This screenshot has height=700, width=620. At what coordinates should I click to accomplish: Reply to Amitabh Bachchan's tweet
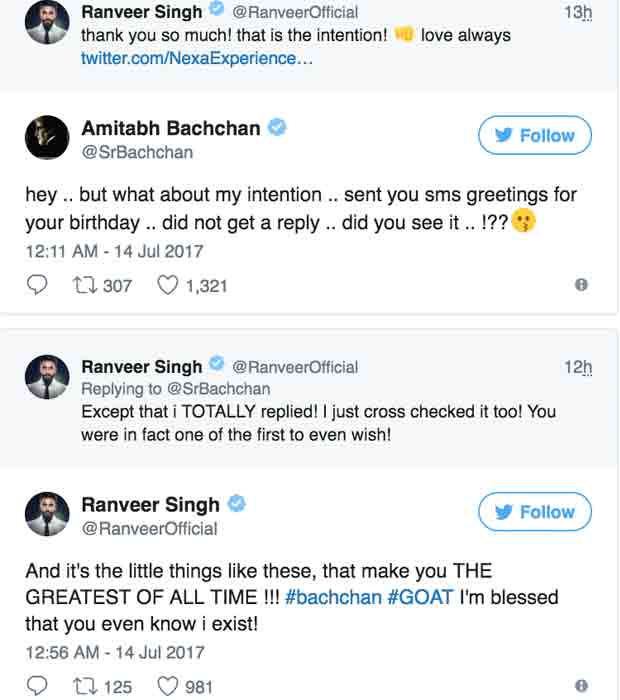click(x=36, y=285)
